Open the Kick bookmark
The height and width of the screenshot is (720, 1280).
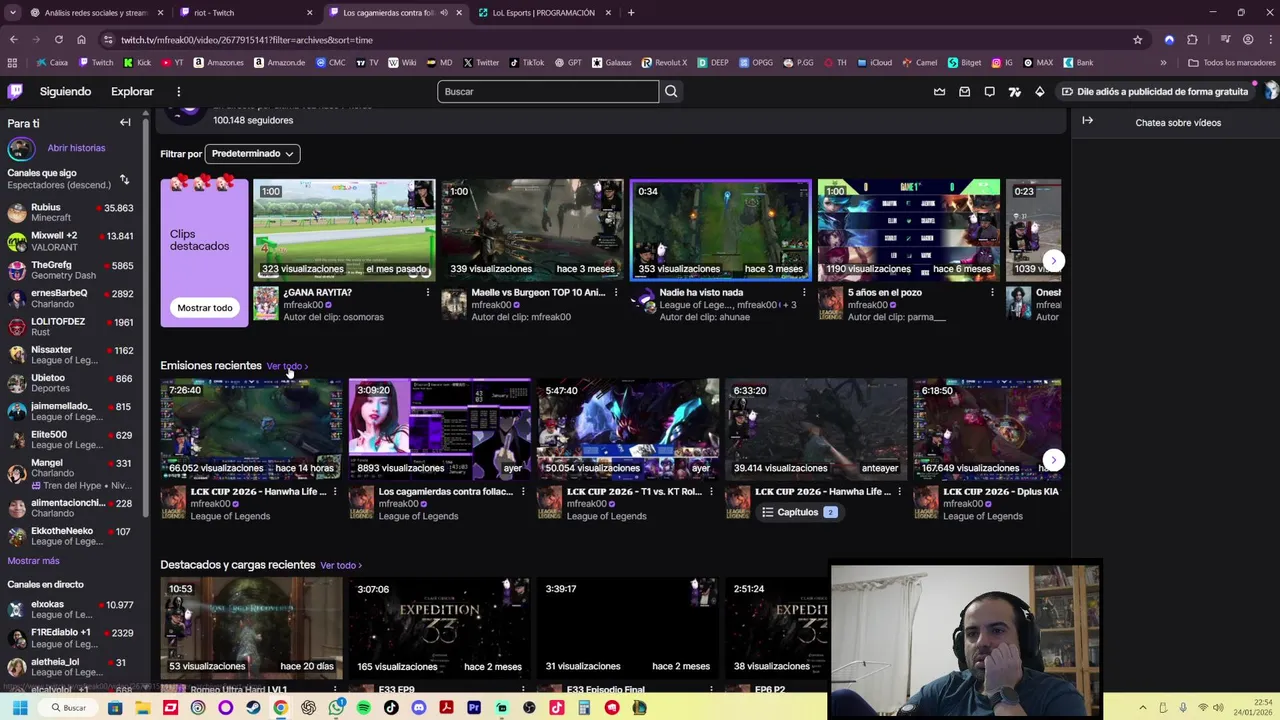click(138, 62)
